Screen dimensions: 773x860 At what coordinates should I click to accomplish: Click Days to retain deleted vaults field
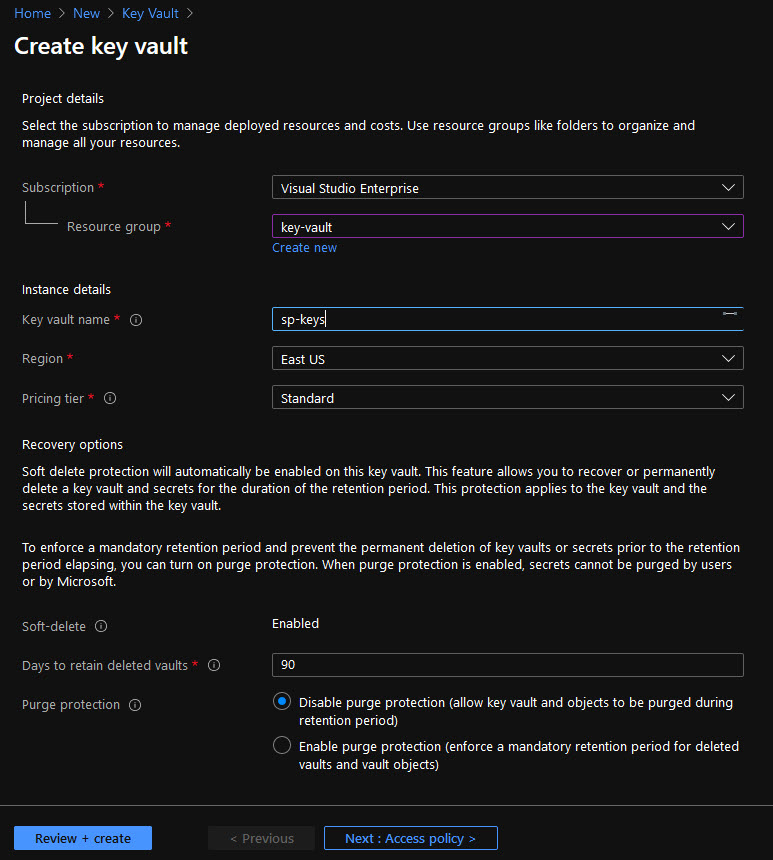pyautogui.click(x=507, y=665)
